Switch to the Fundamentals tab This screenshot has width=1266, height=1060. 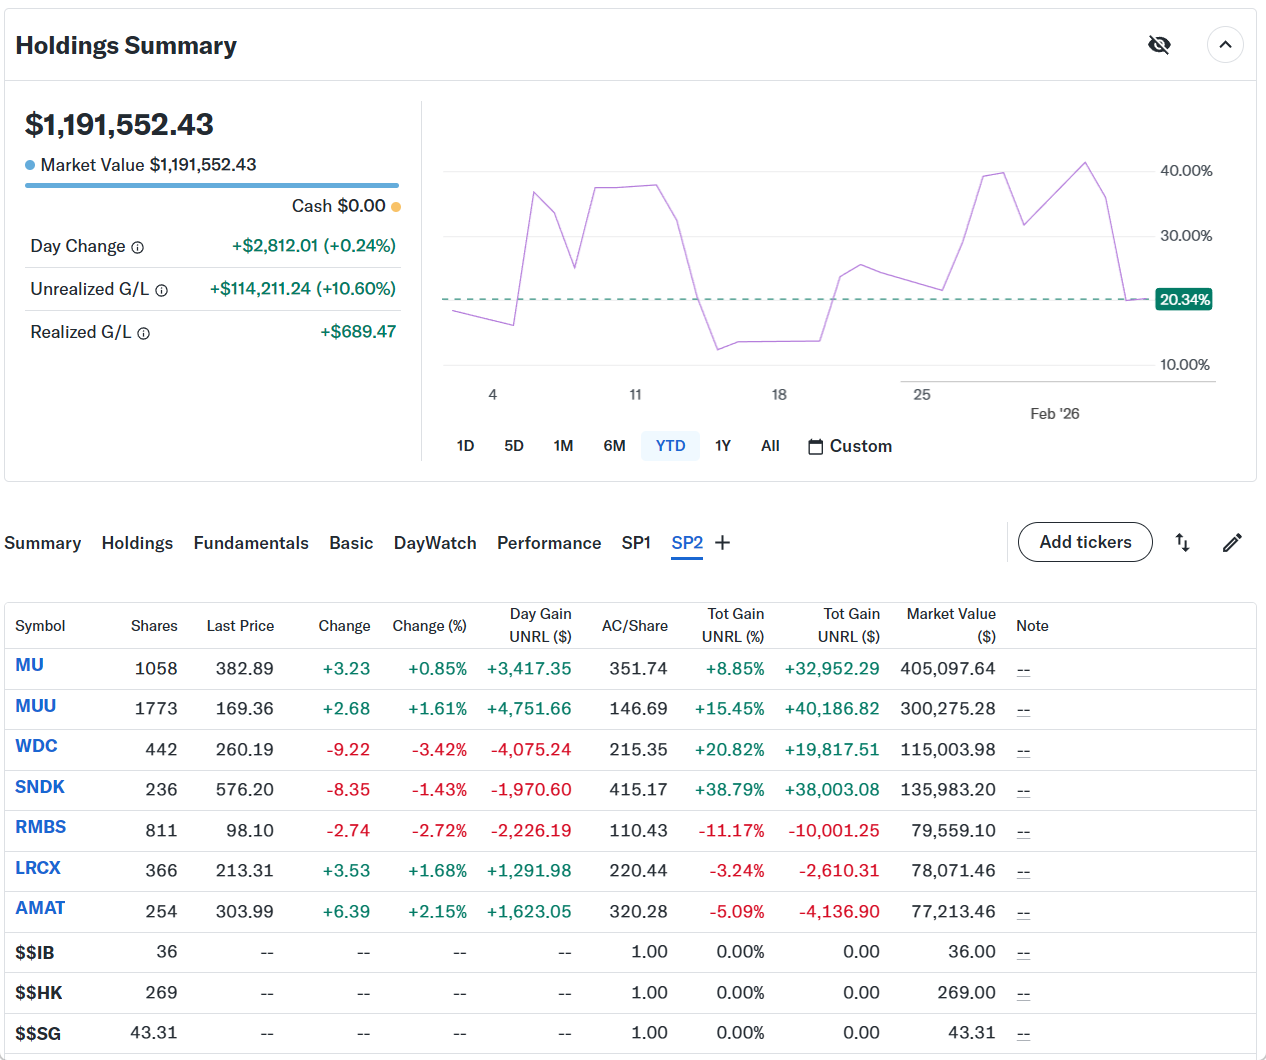point(251,543)
